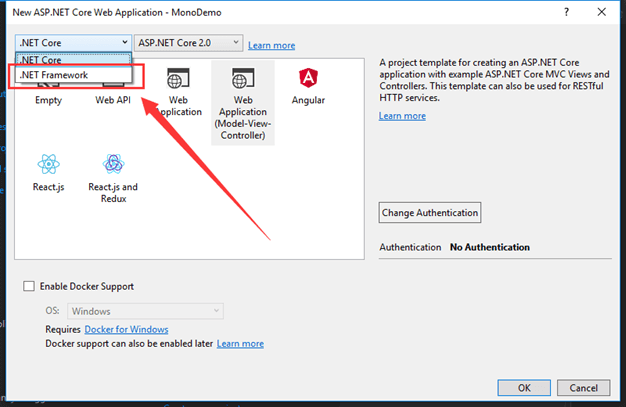626x407 pixels.
Task: Enable Docker Support checkbox
Action: pos(29,286)
